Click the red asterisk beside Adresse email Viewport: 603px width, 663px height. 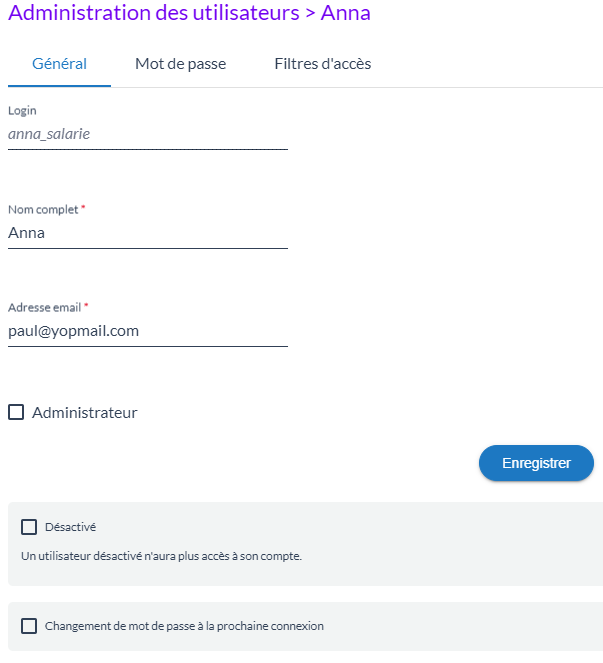coord(86,306)
